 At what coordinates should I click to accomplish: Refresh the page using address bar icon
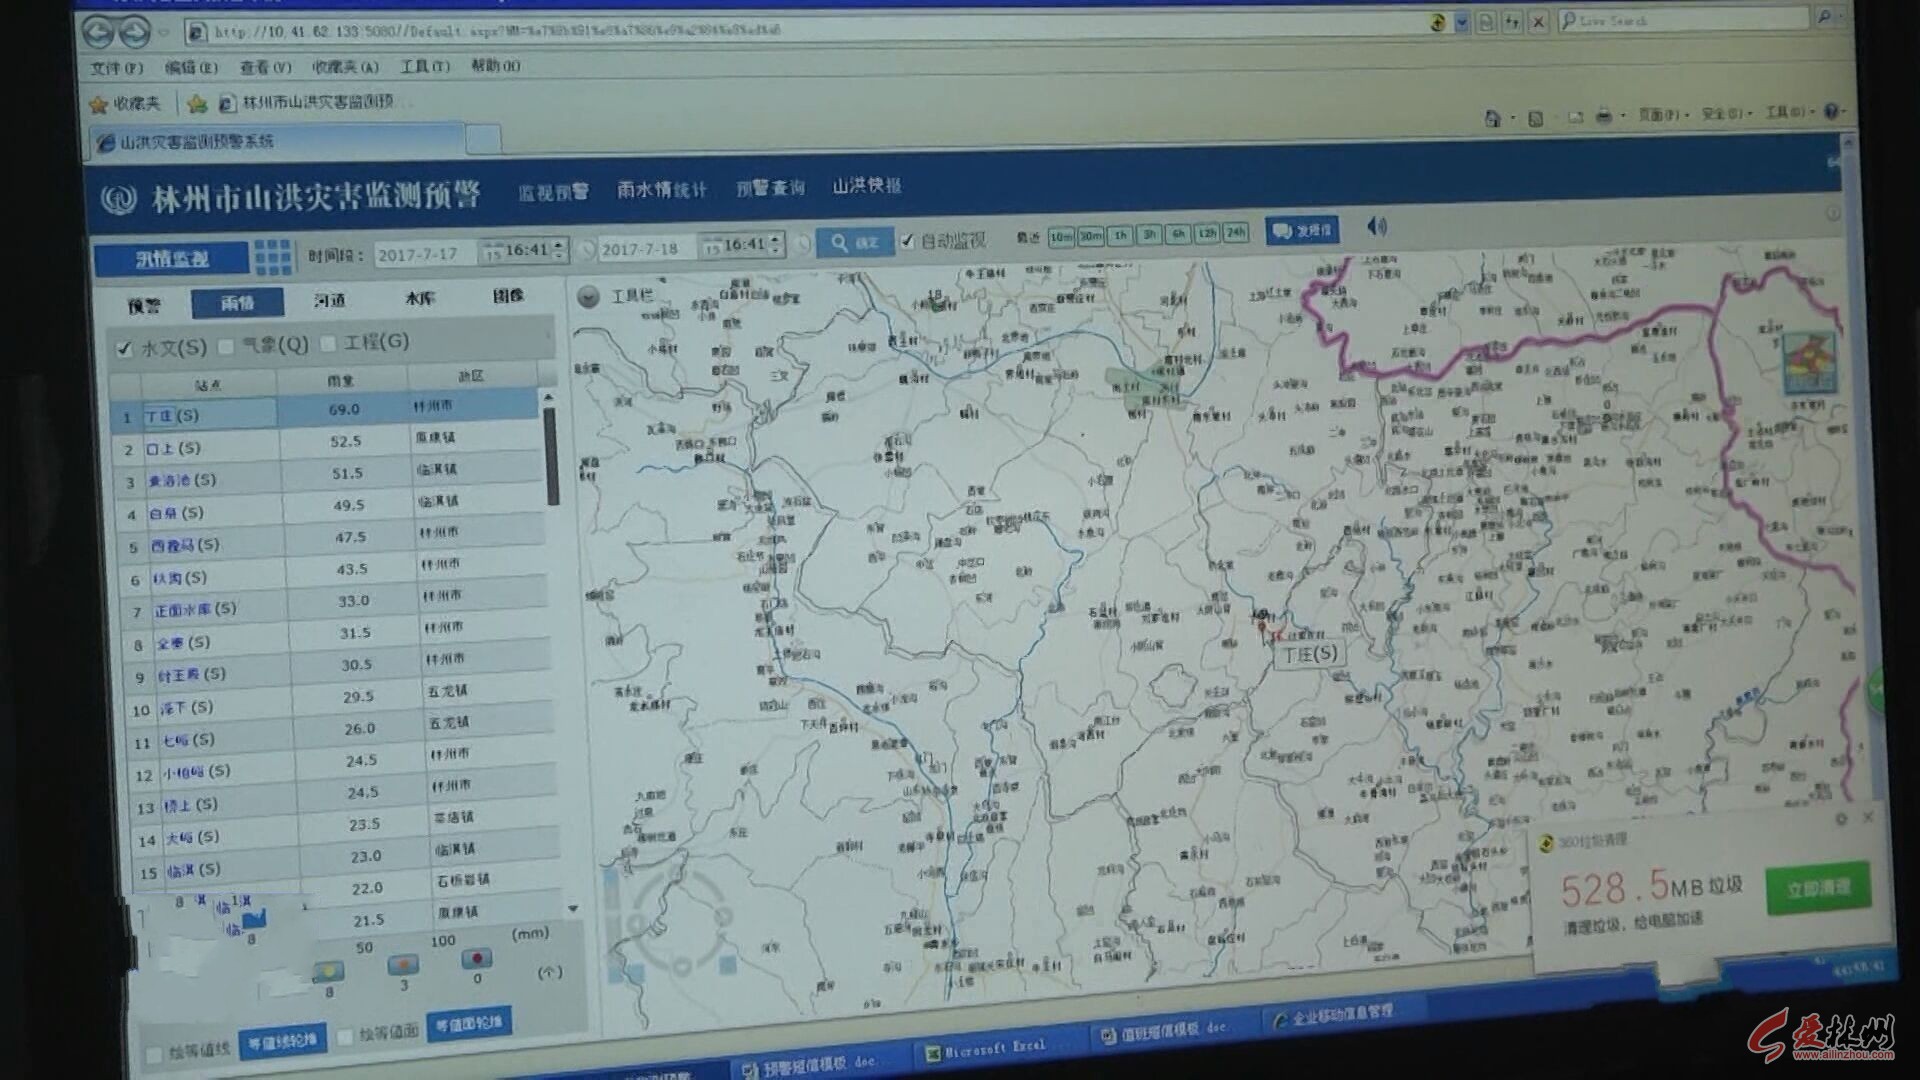tap(1512, 21)
